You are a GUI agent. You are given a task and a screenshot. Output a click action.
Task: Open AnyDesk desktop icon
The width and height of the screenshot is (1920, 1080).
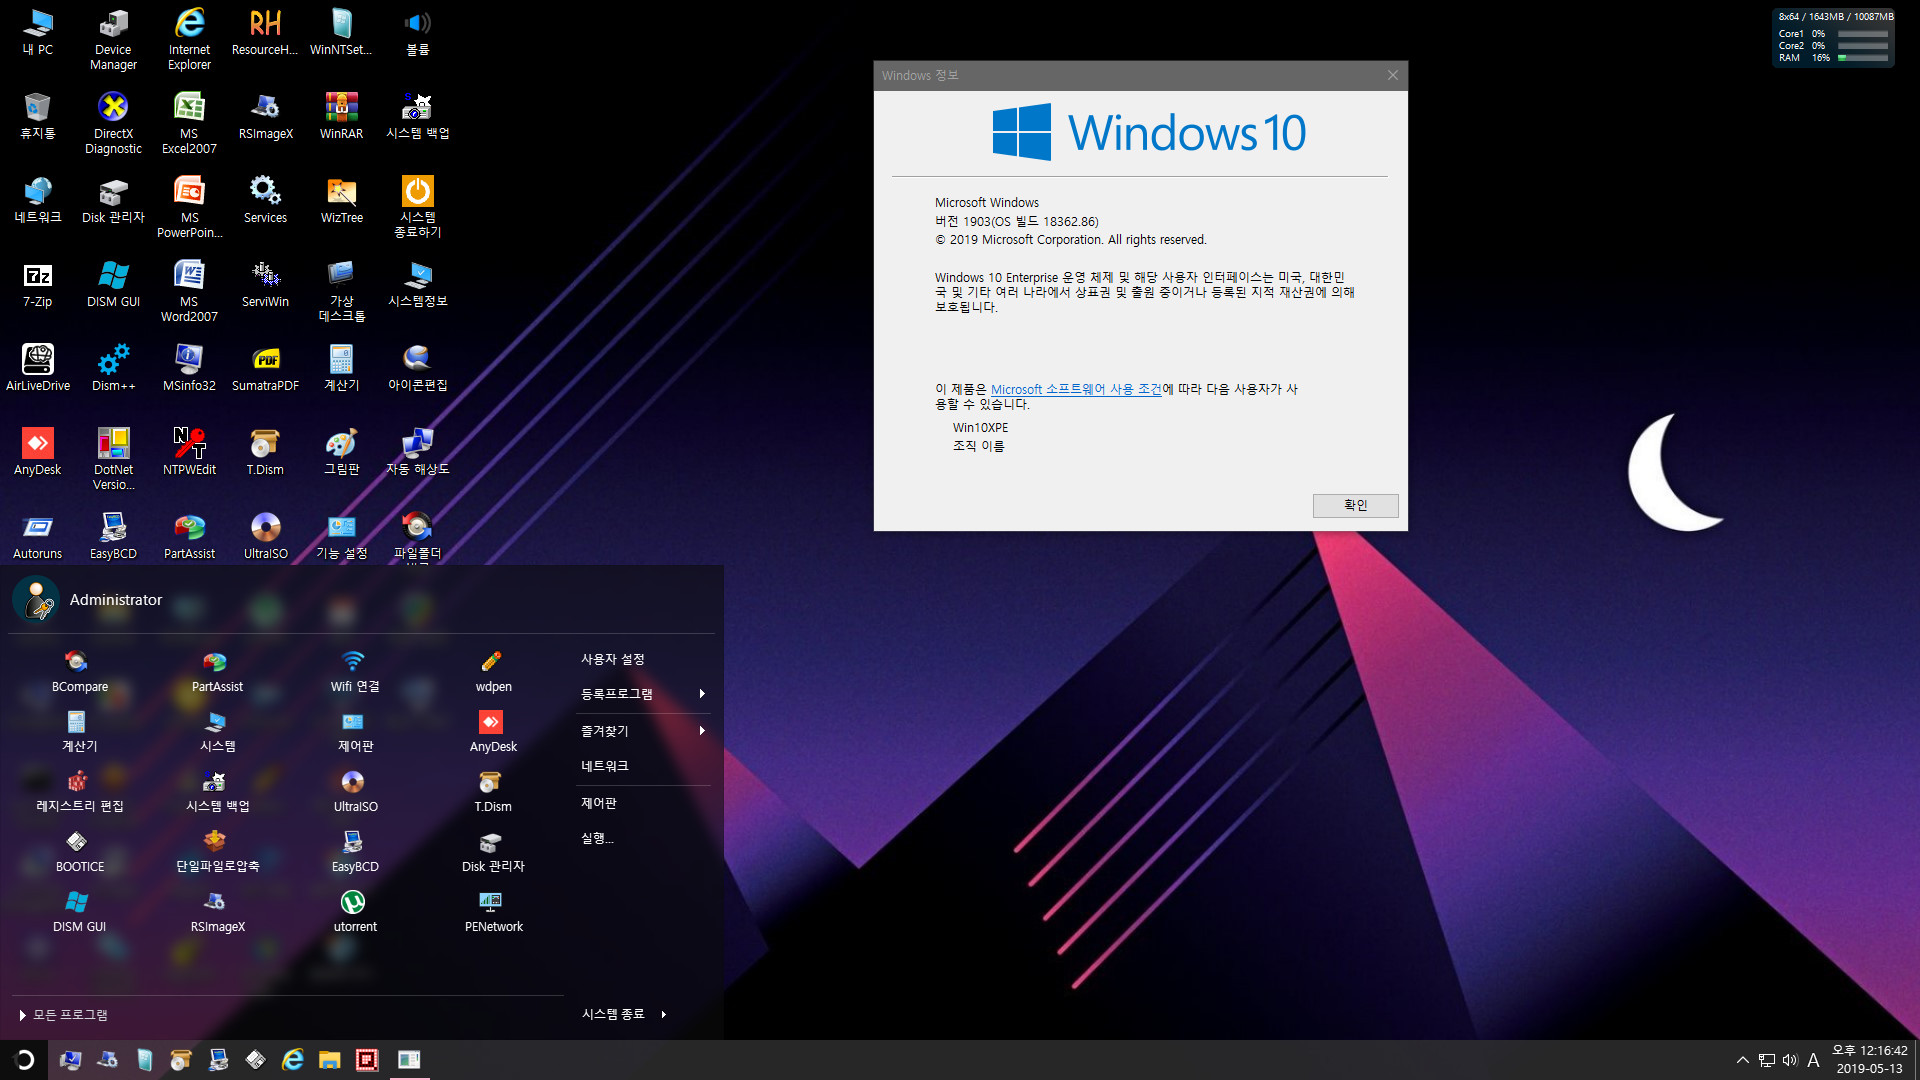click(x=37, y=452)
